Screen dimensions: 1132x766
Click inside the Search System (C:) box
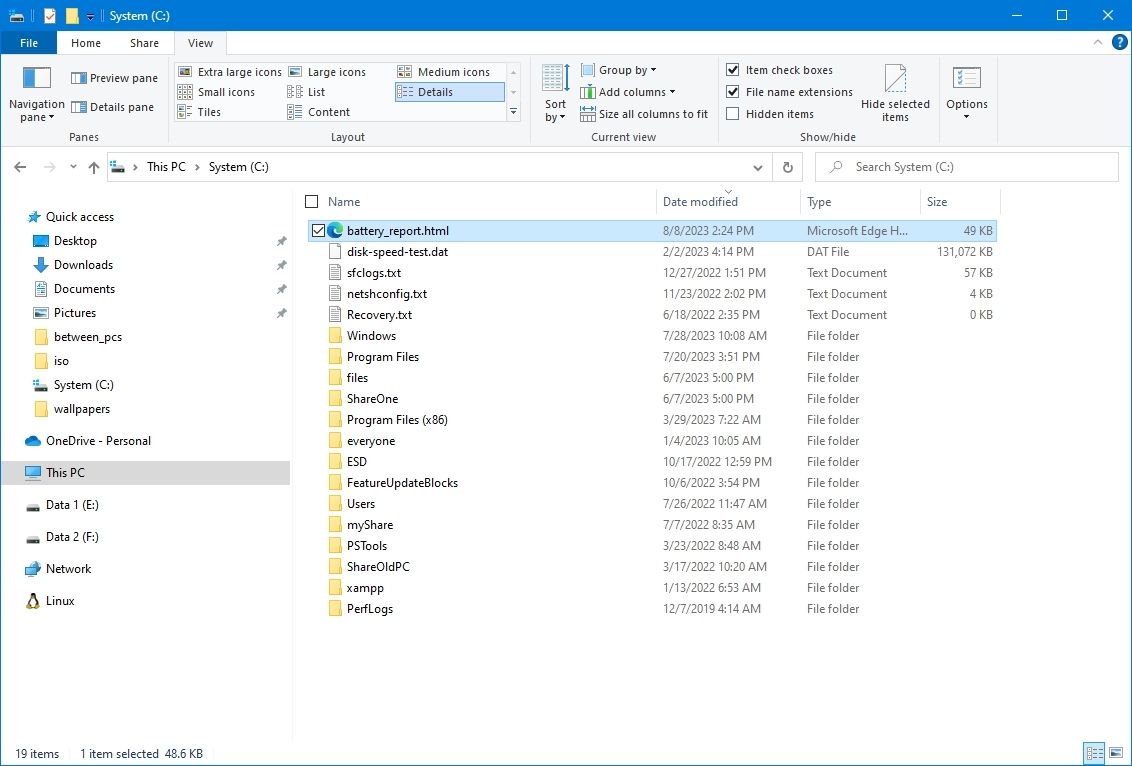click(965, 166)
